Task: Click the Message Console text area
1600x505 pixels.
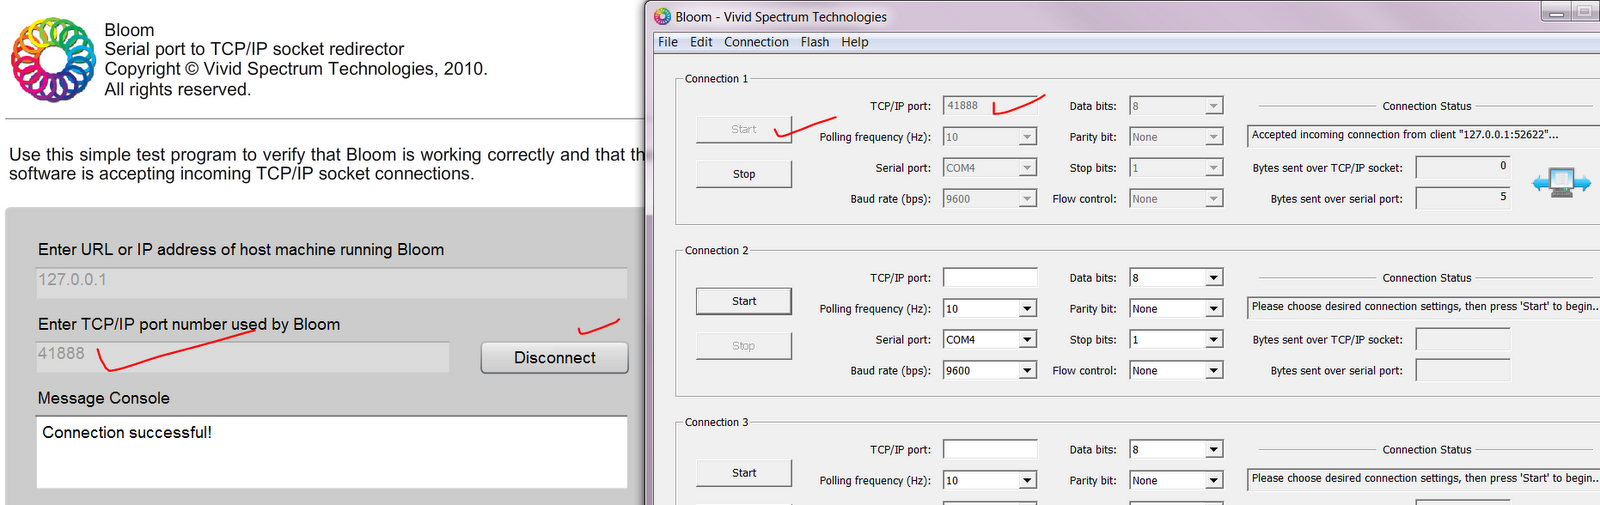Action: click(x=332, y=452)
